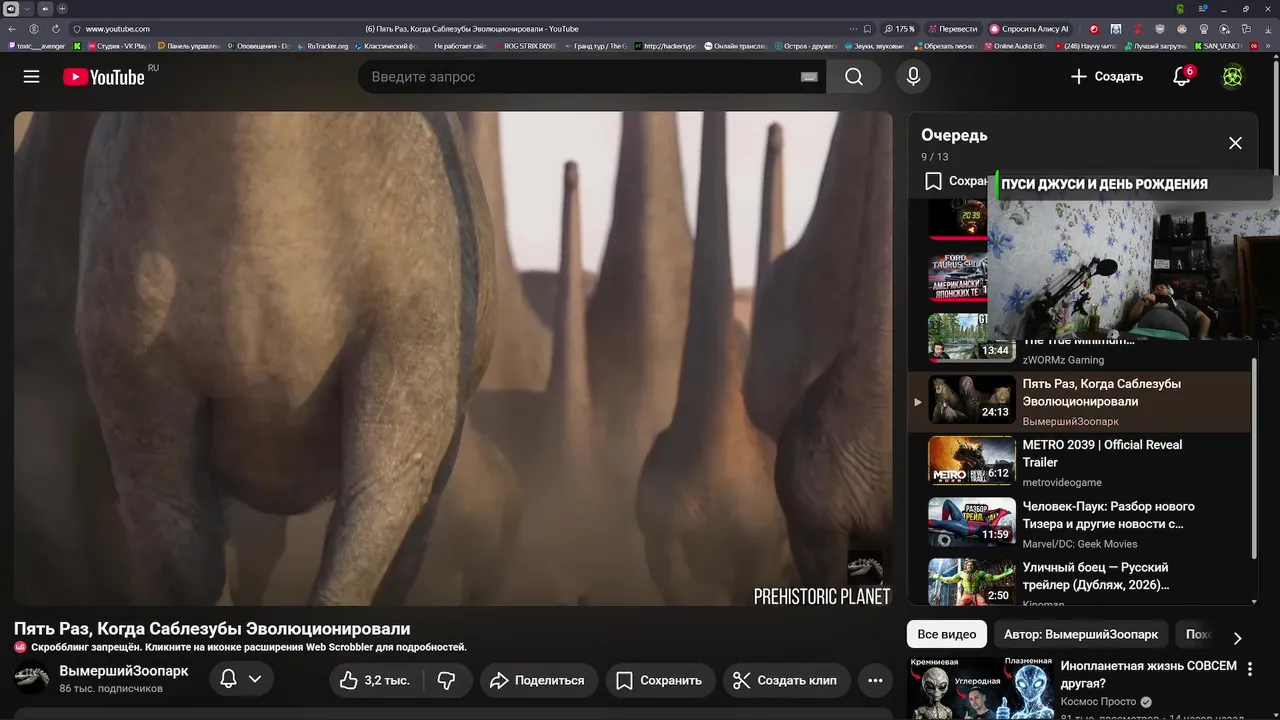Click the www.youtube.com address bar

point(118,29)
